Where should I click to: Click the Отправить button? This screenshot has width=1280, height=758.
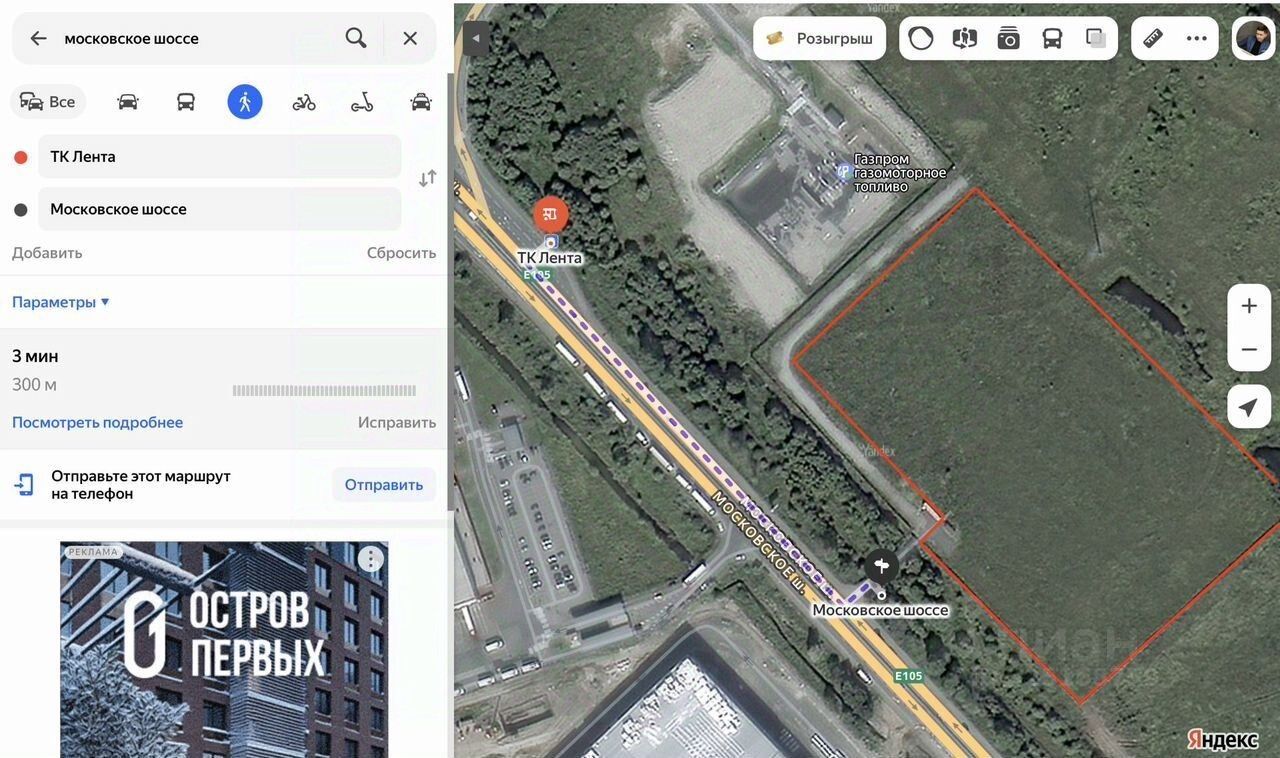coord(384,485)
